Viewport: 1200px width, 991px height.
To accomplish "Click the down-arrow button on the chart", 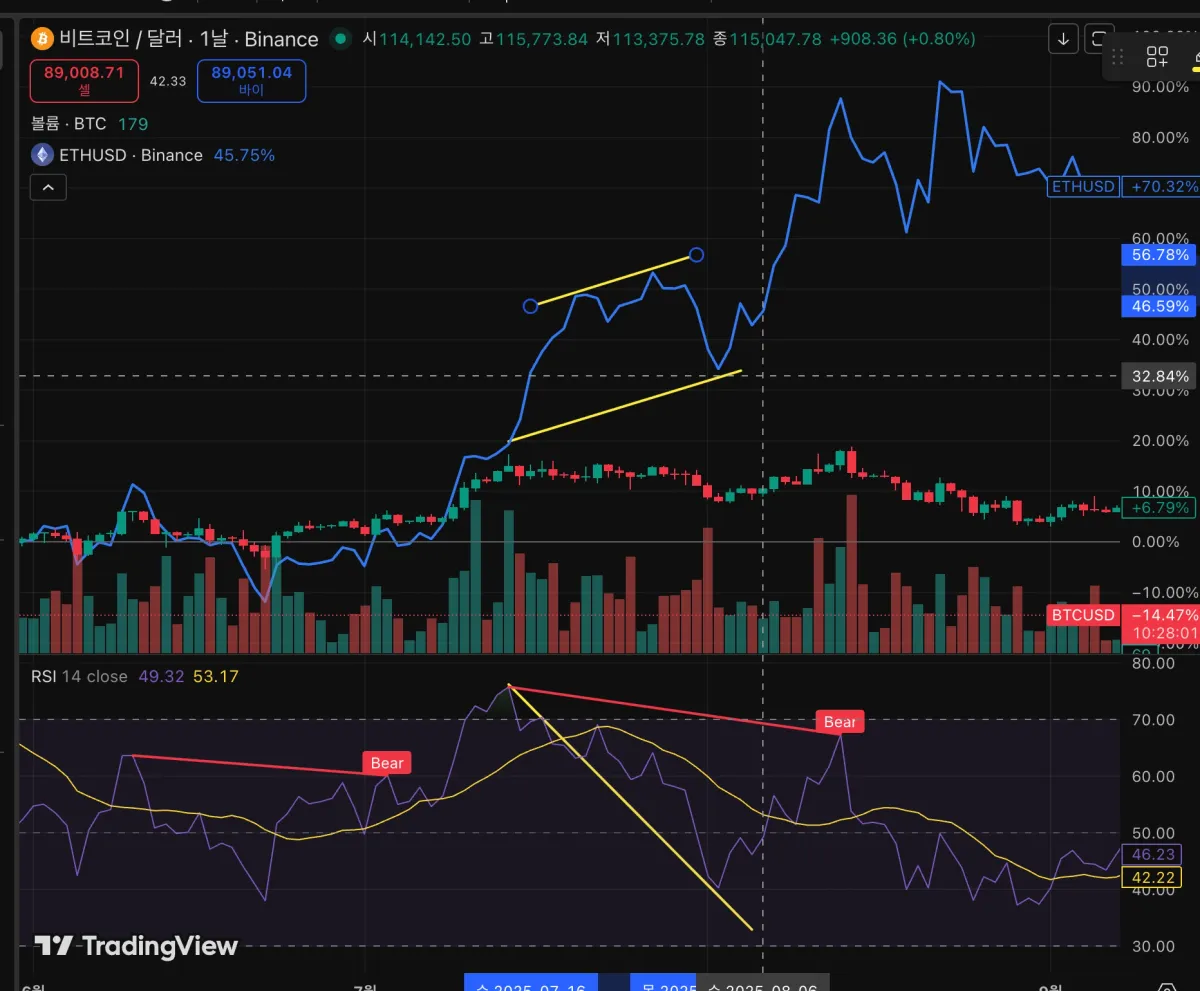I will point(1062,39).
